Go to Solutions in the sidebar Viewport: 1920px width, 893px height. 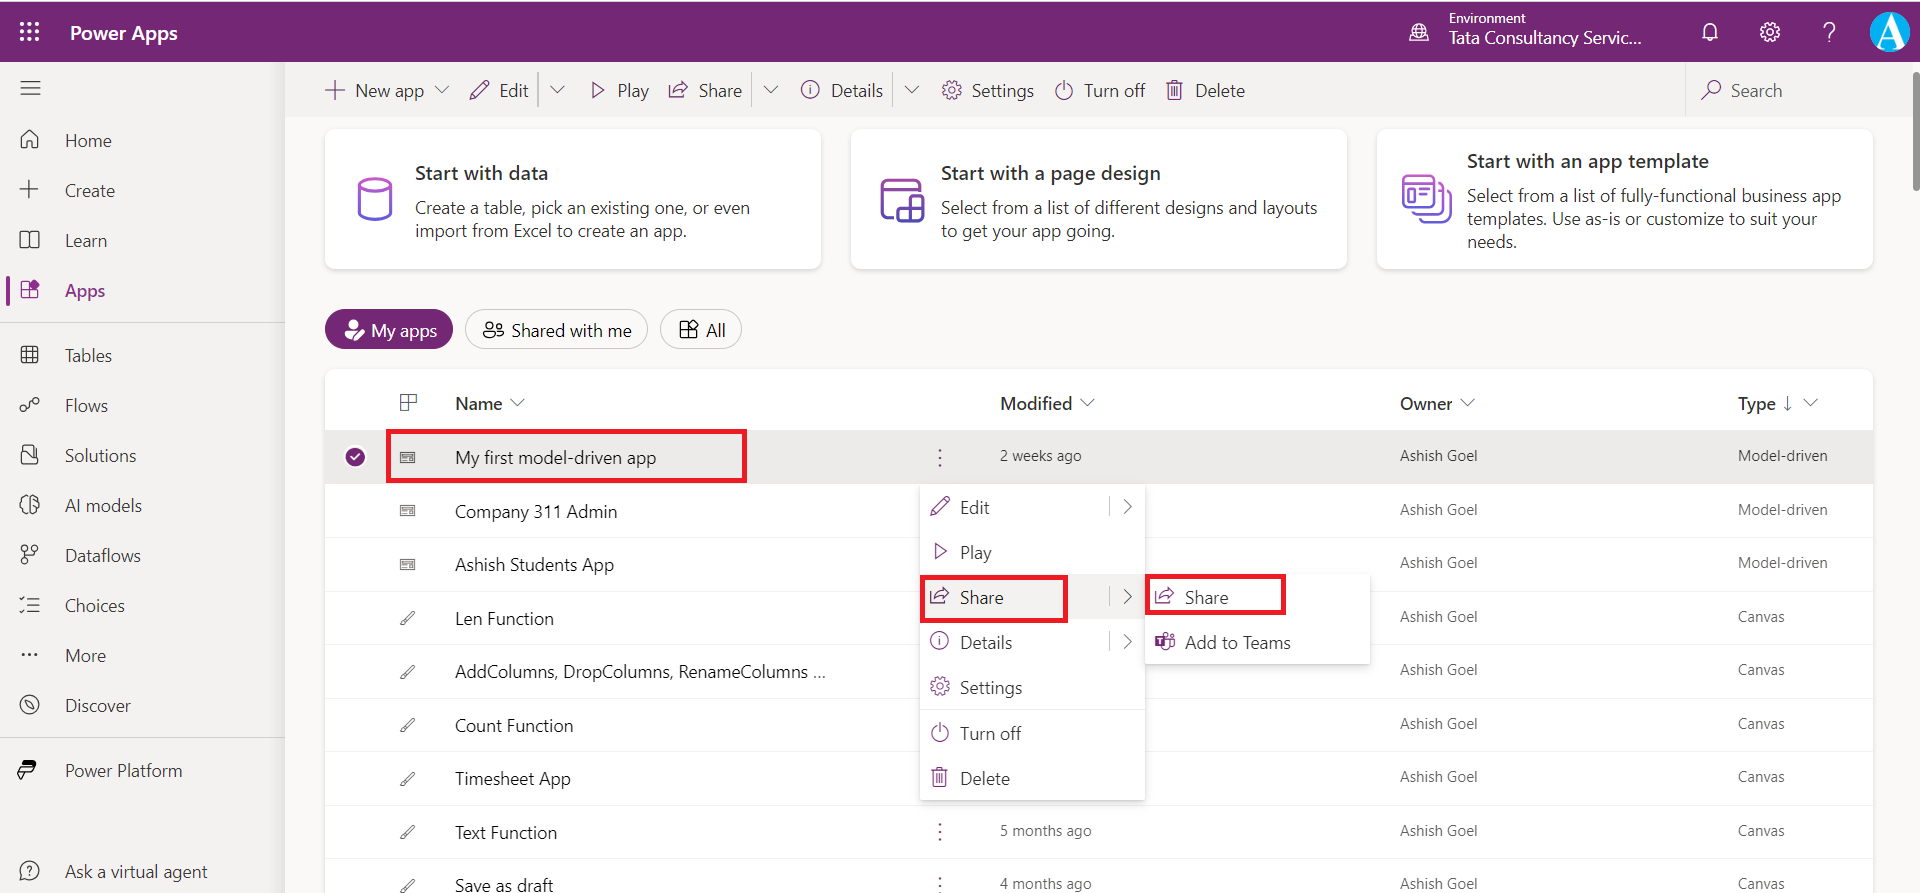click(x=100, y=456)
